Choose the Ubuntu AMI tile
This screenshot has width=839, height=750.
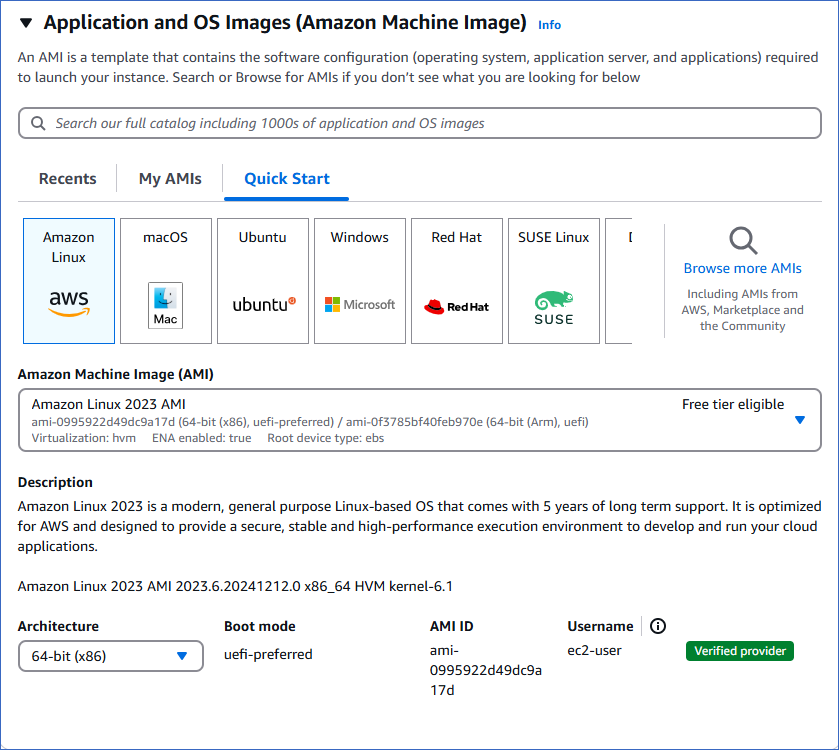click(263, 281)
